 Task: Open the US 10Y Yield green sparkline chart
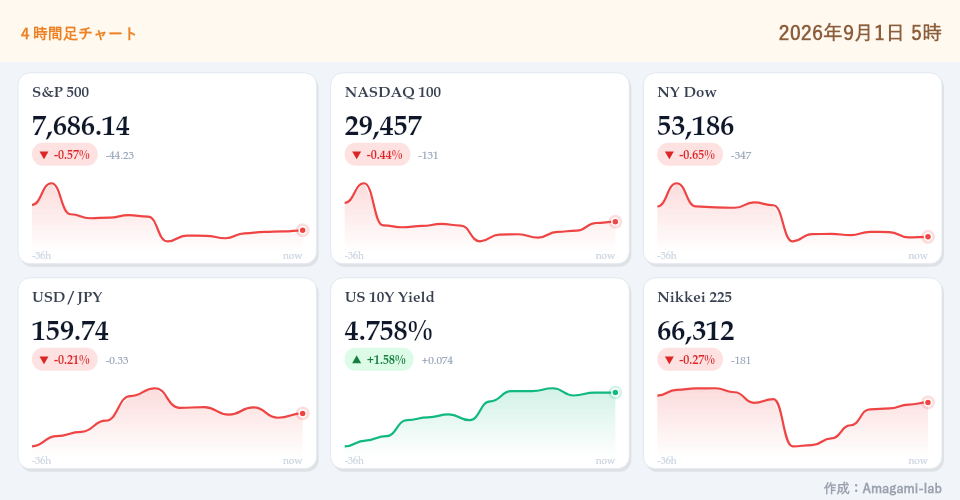[x=480, y=419]
